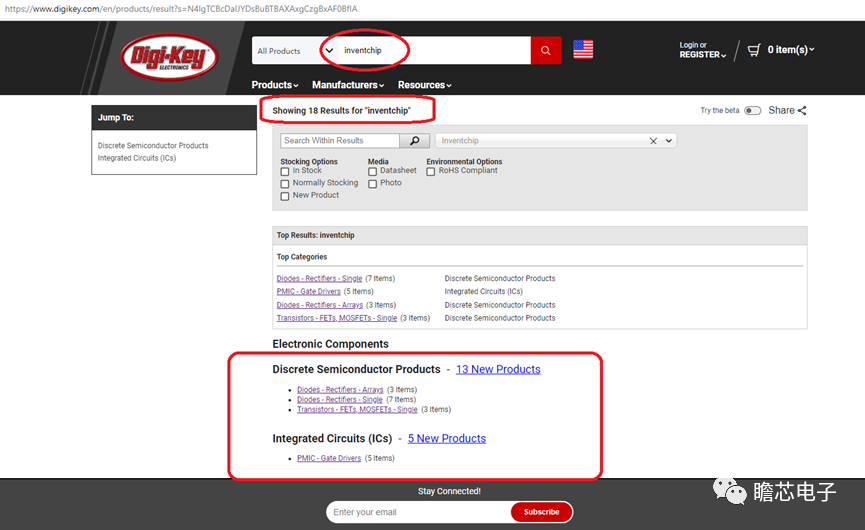Open Diodes - Rectifiers - Single in Top Categories
Viewport: 865px width, 530px height.
tap(319, 279)
